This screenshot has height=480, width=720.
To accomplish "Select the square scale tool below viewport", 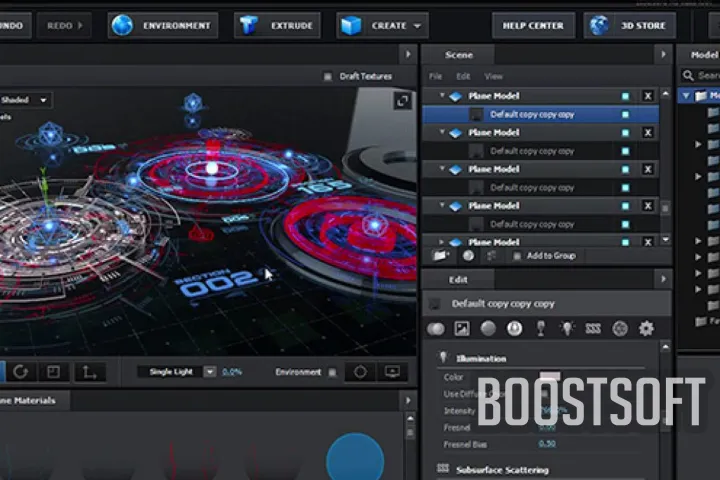I will pos(53,372).
